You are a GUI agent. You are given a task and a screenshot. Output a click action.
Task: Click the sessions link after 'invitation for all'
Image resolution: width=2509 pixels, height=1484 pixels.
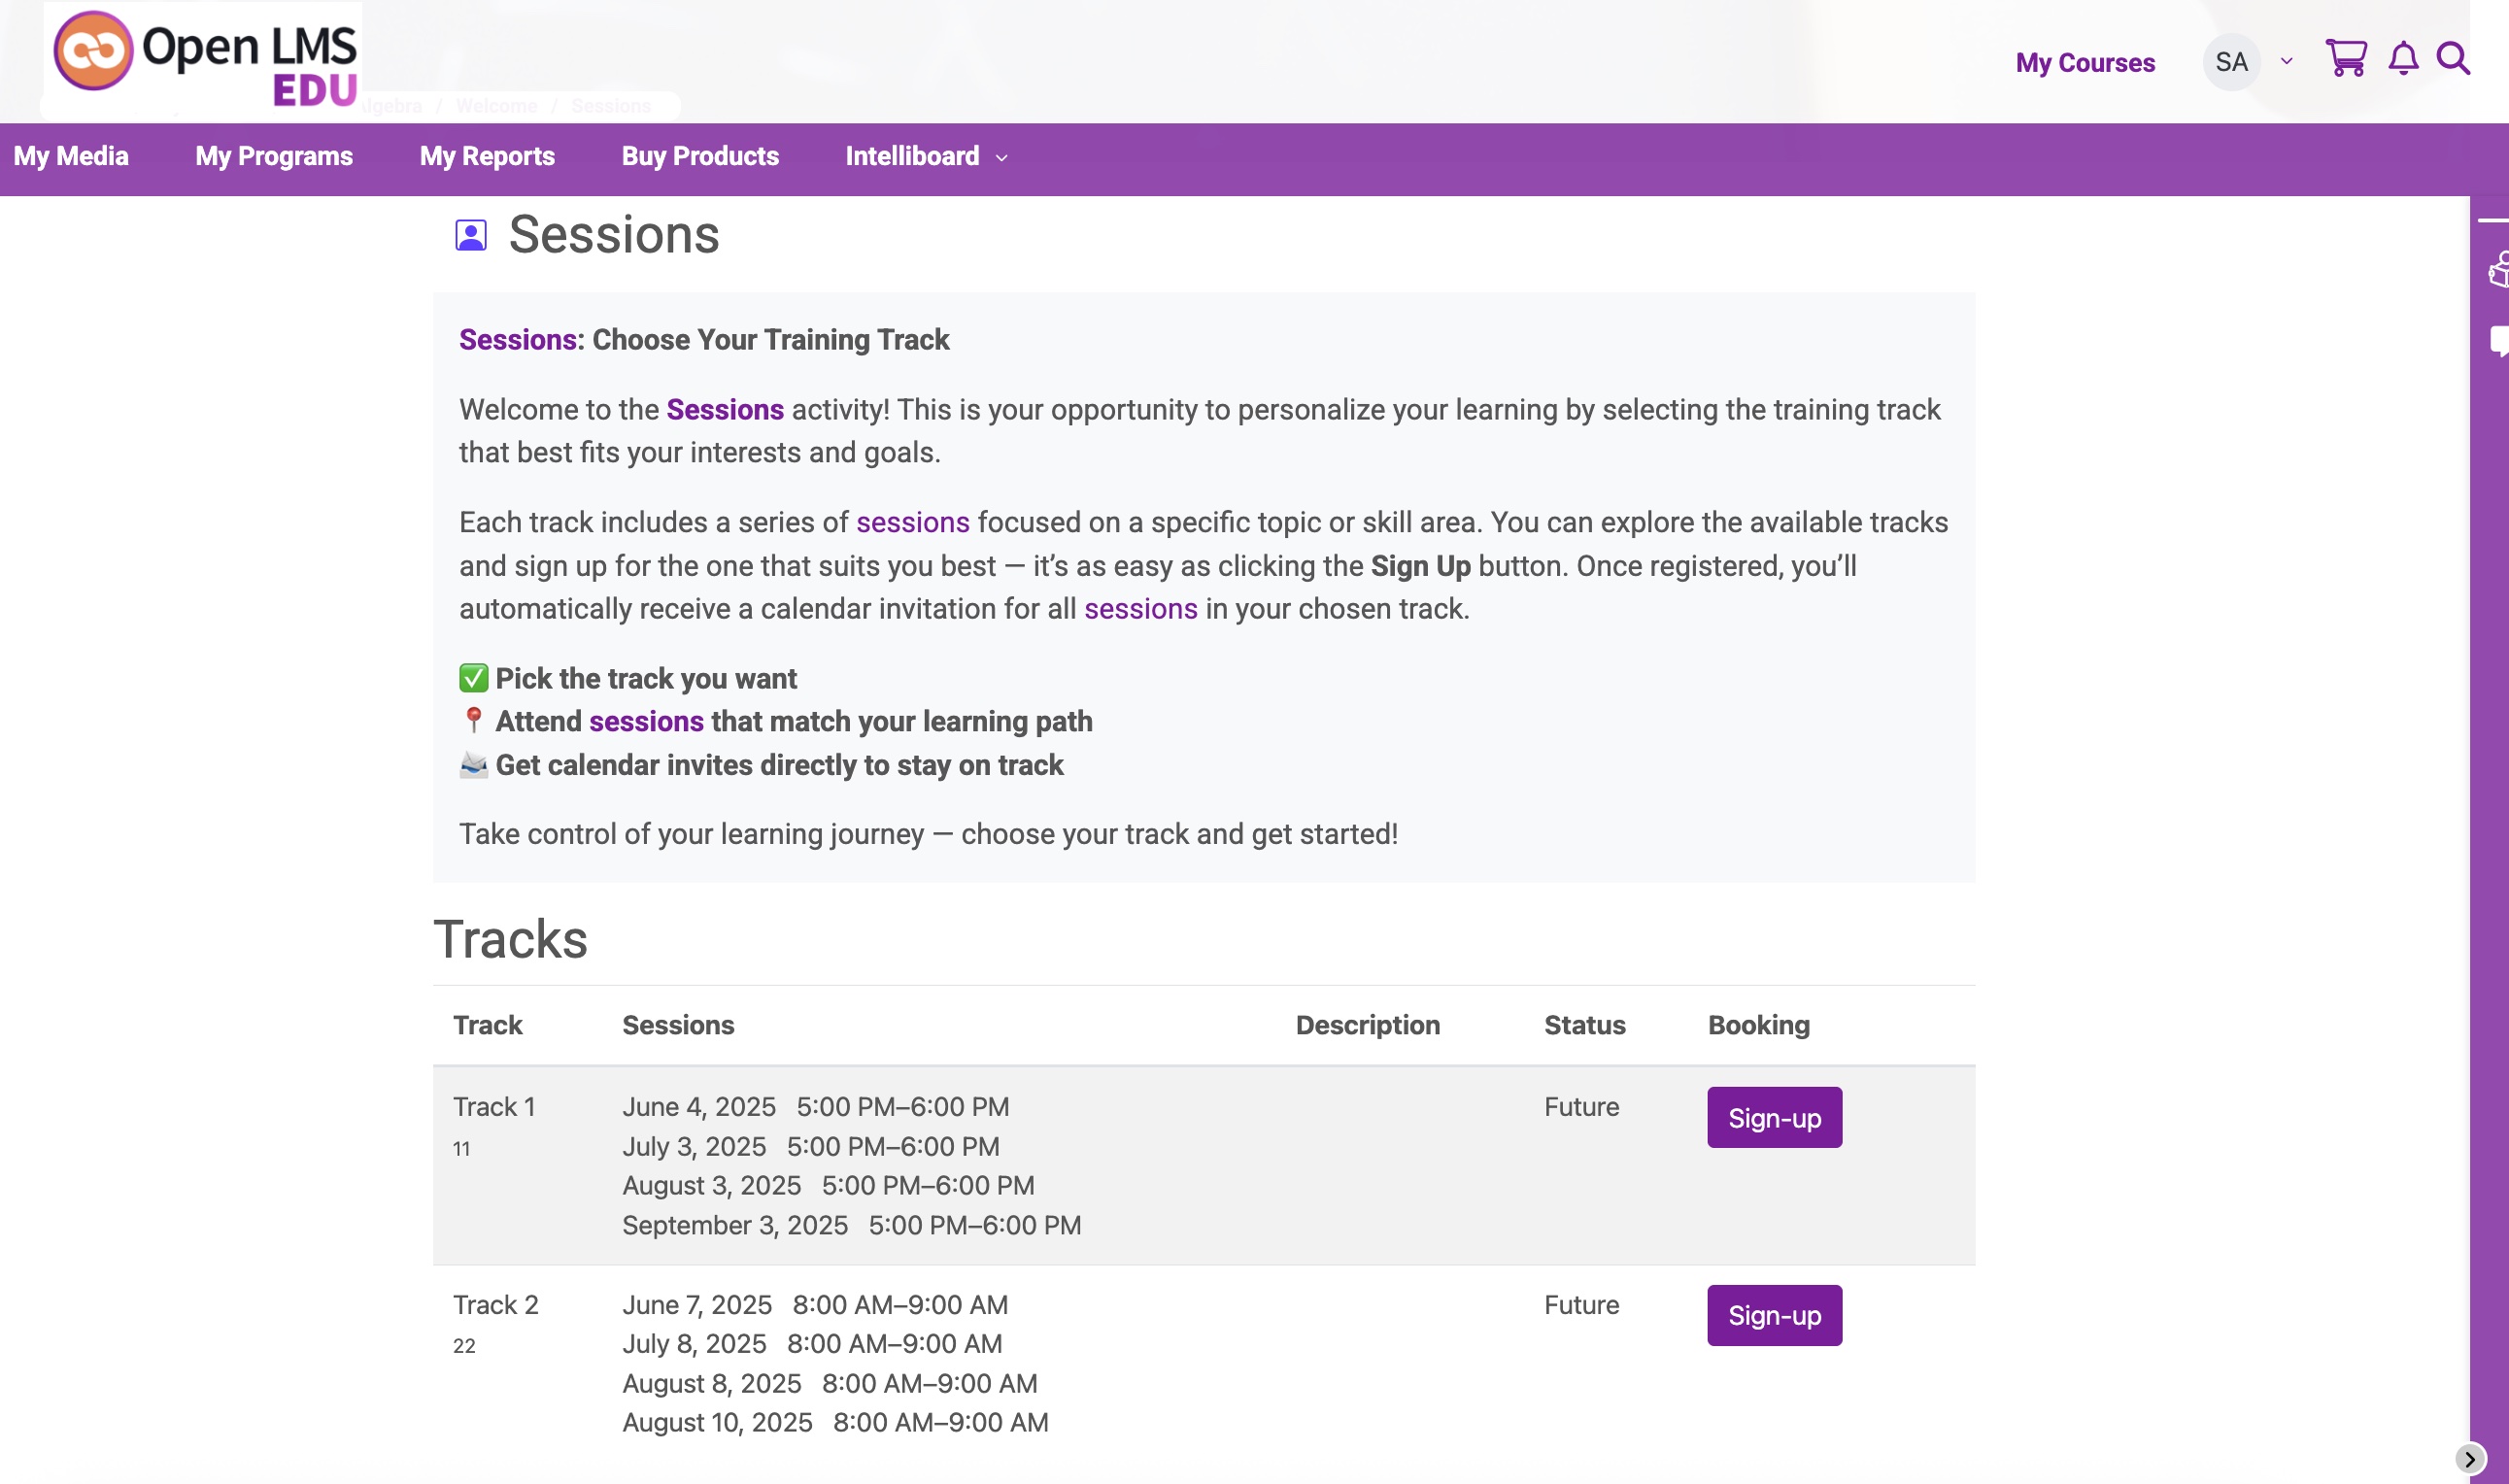click(x=1141, y=609)
